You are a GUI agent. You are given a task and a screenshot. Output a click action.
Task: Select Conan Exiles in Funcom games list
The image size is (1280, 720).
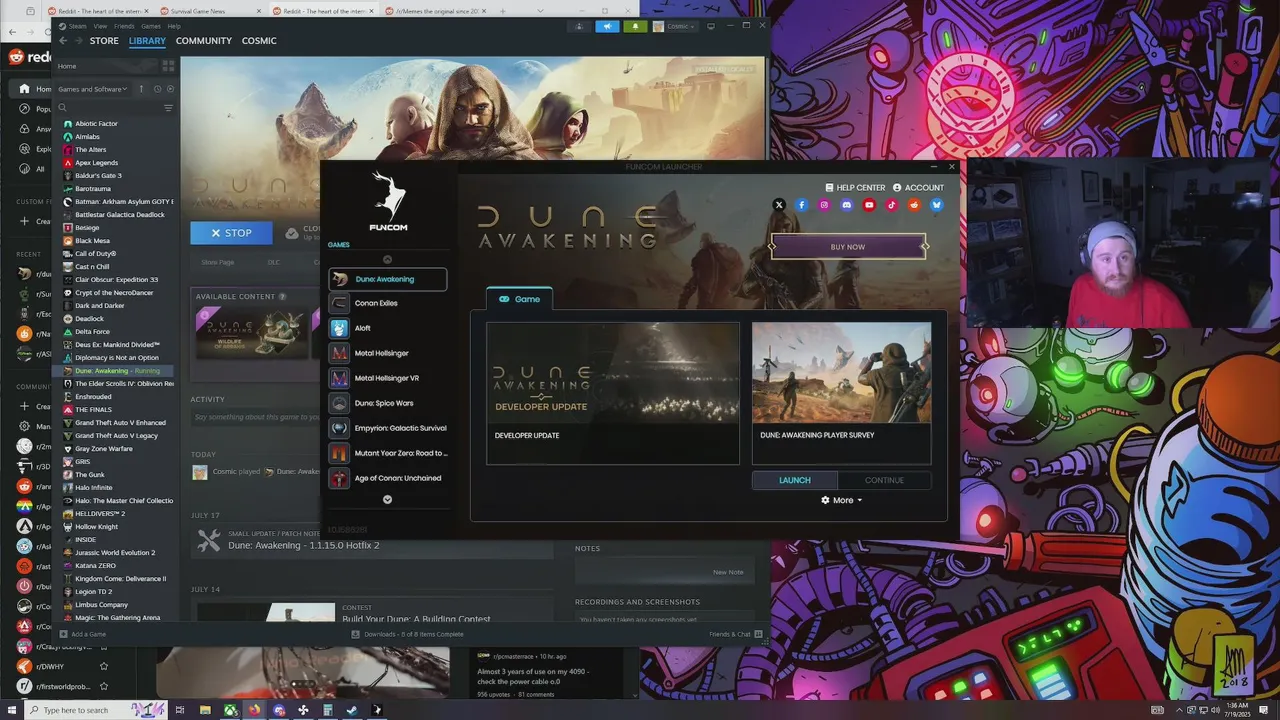tap(387, 303)
